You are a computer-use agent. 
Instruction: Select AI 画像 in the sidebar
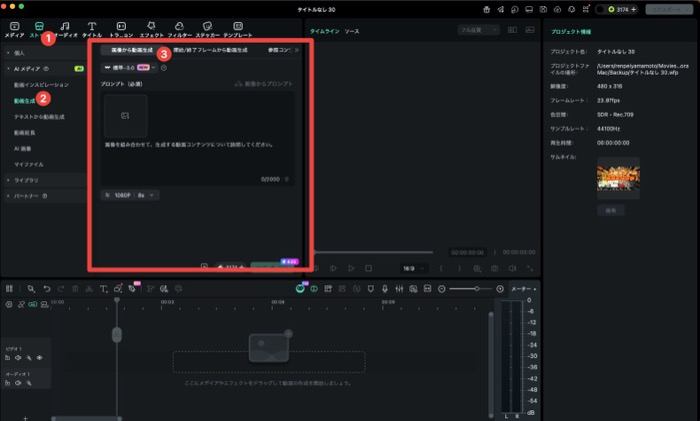[x=22, y=148]
